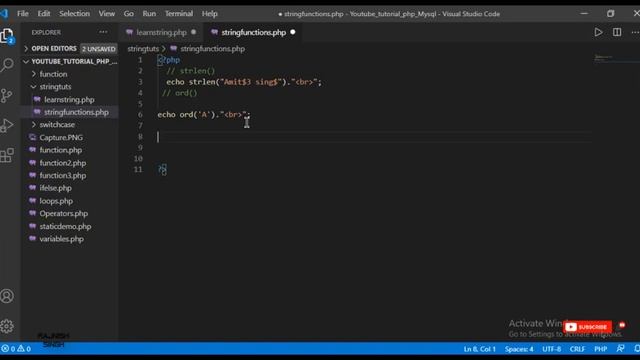Click the errors and warnings status indicator

pyautogui.click(x=16, y=349)
